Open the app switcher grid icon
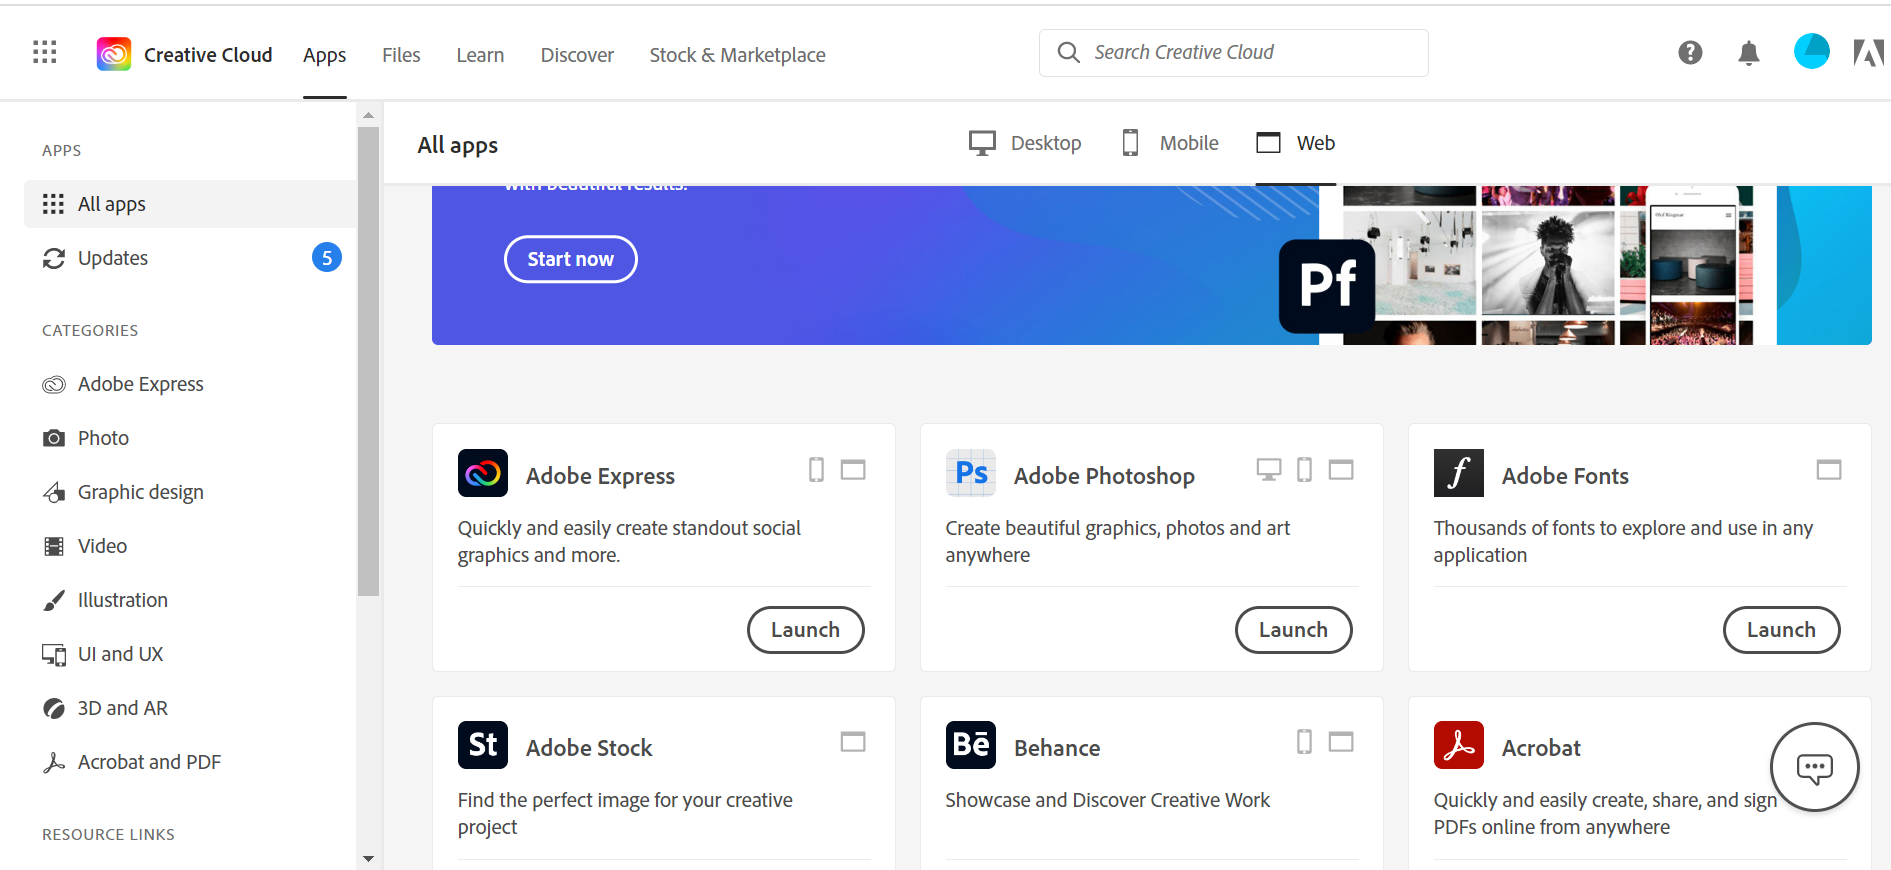 point(45,53)
